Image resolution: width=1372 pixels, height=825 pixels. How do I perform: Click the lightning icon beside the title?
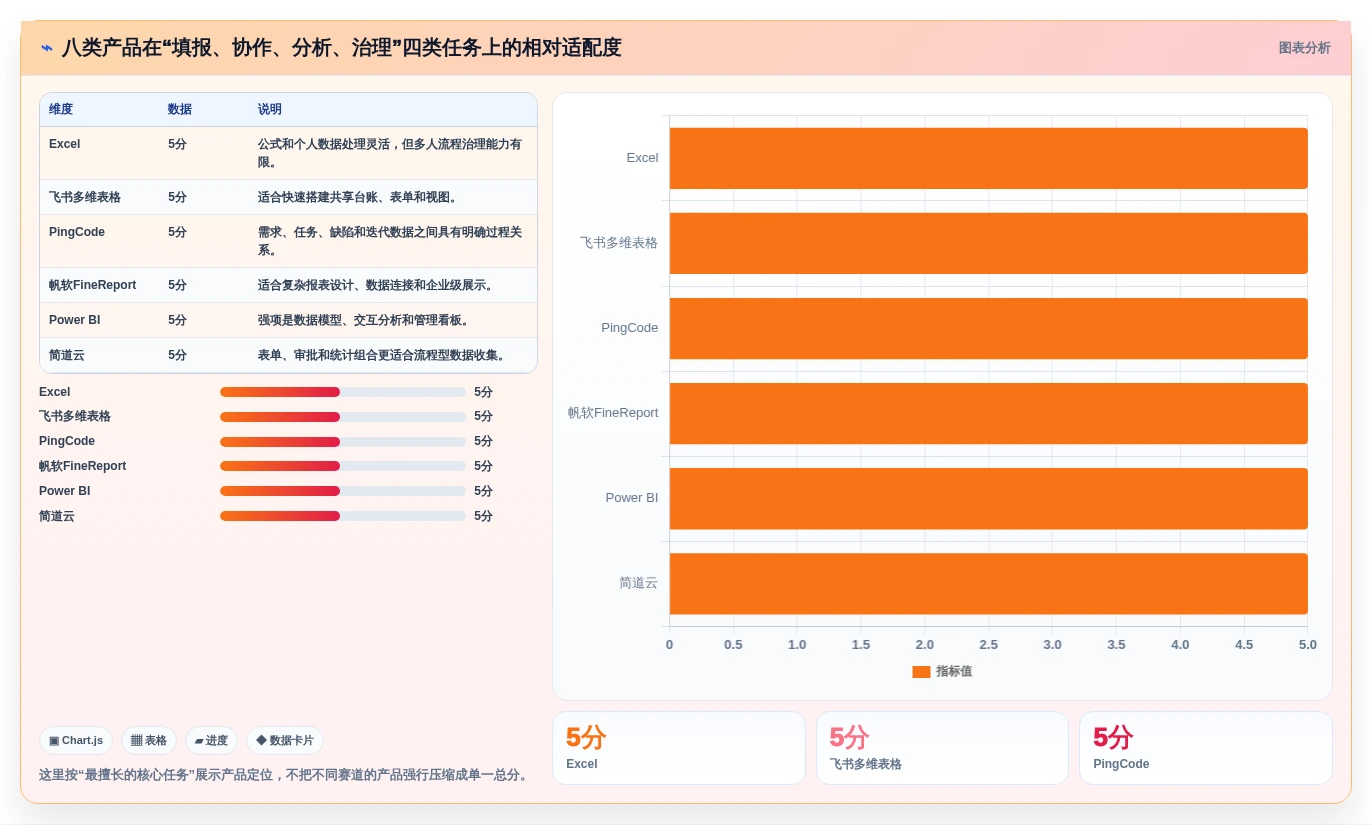(x=47, y=48)
